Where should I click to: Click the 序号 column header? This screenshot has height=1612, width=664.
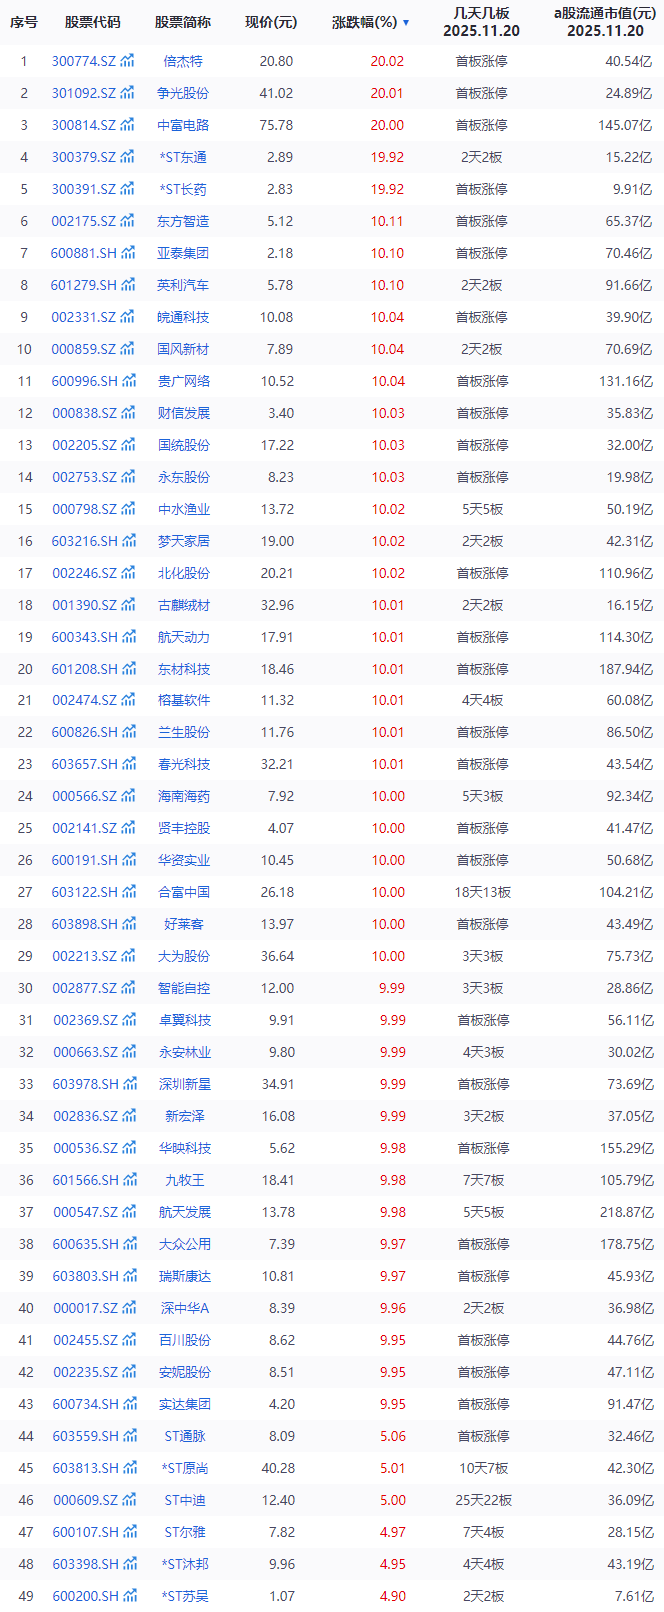[x=24, y=22]
